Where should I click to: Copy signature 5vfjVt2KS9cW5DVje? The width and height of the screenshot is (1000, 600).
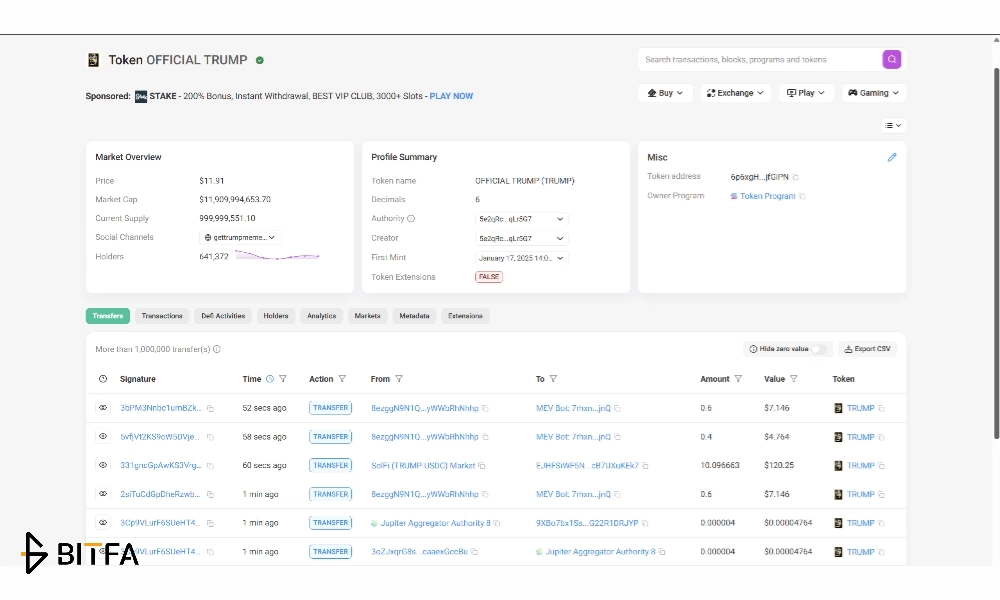(210, 437)
